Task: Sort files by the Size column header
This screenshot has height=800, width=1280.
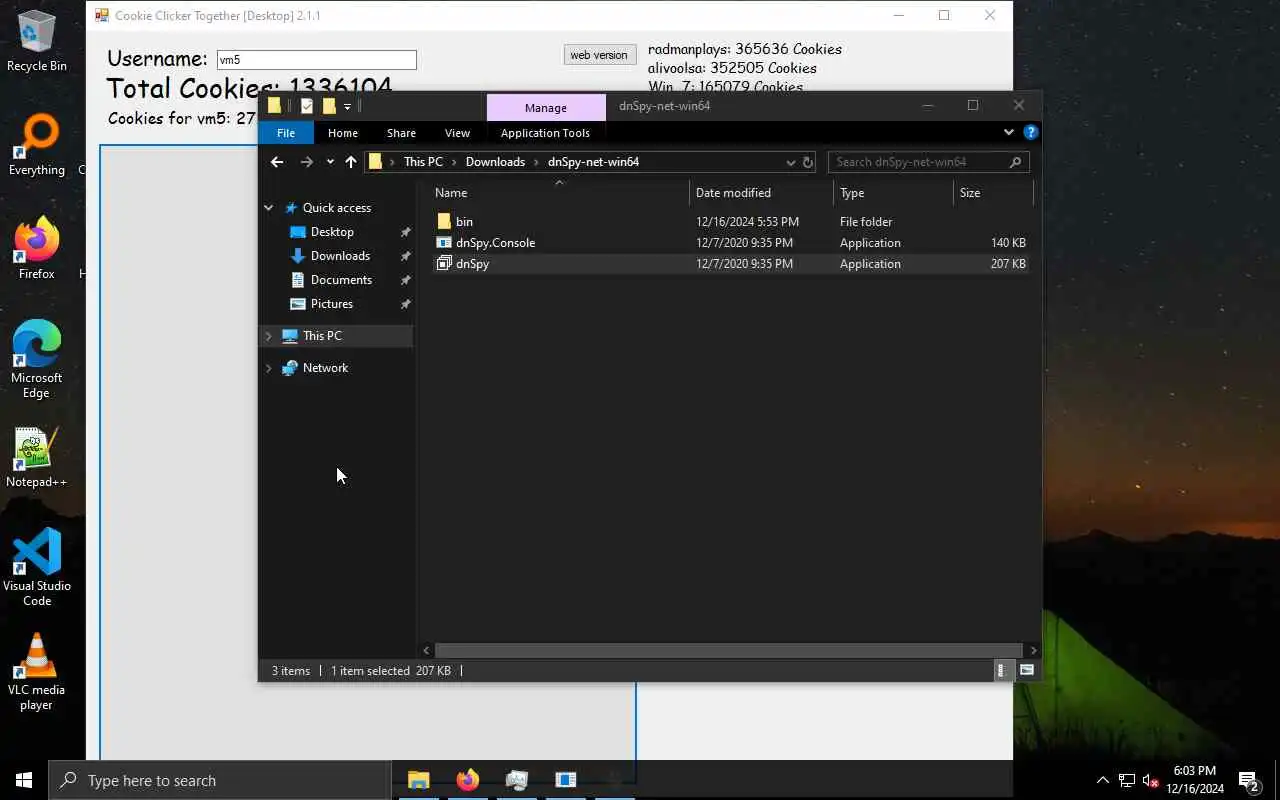Action: click(992, 193)
